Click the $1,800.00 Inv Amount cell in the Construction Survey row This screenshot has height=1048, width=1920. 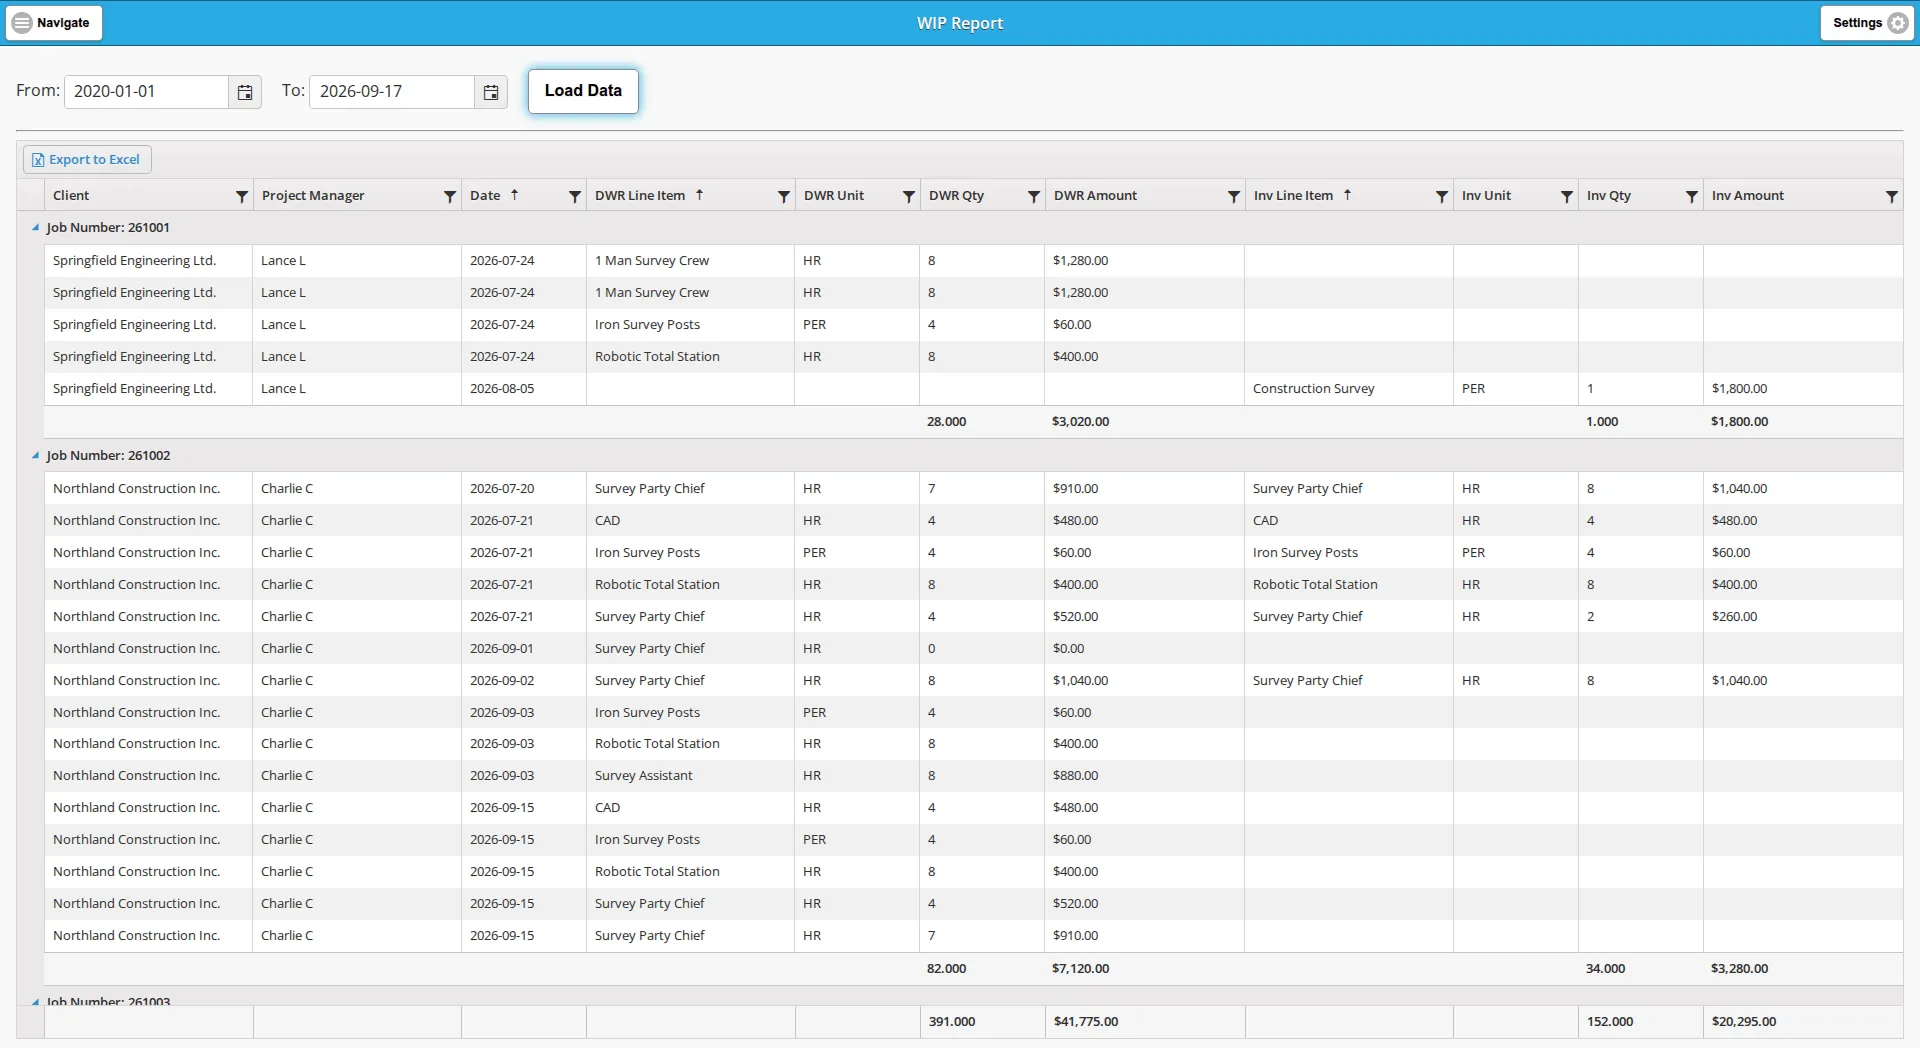[1803, 389]
